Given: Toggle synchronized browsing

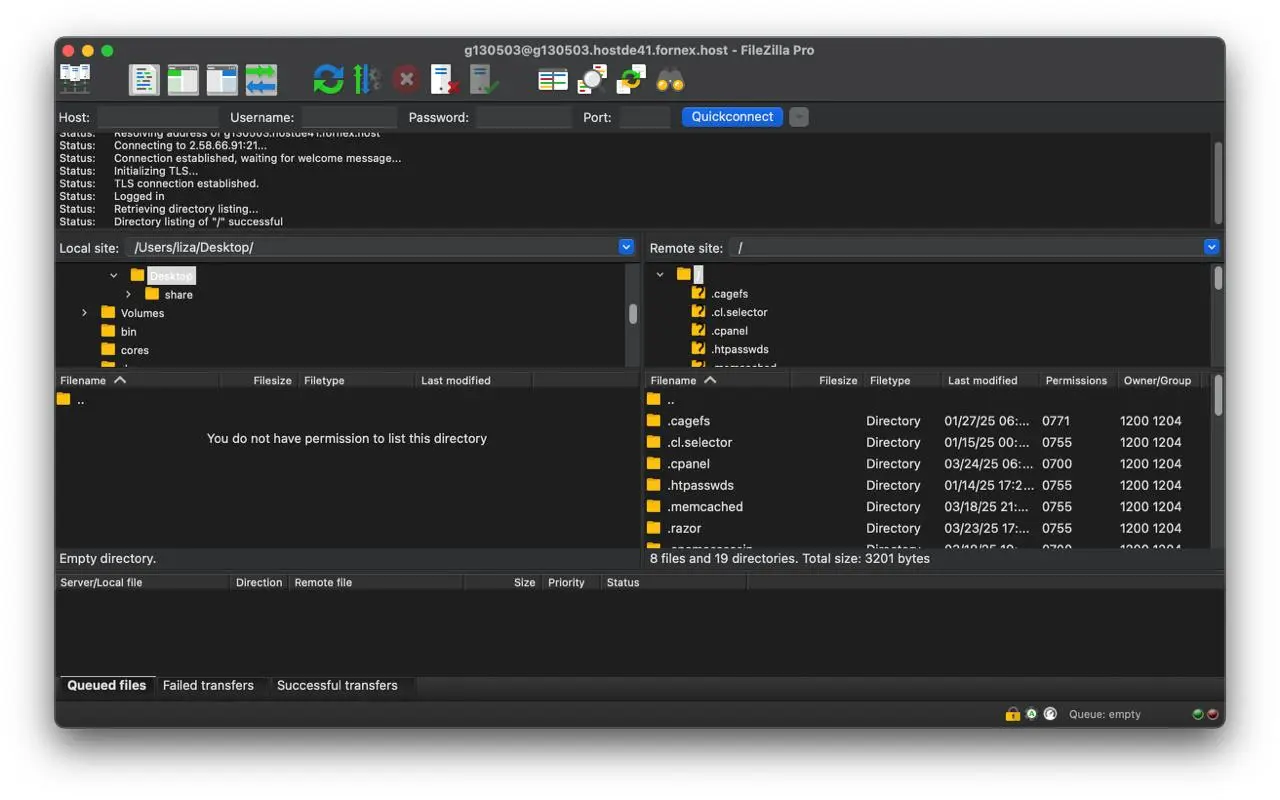Looking at the screenshot, I should pyautogui.click(x=631, y=79).
